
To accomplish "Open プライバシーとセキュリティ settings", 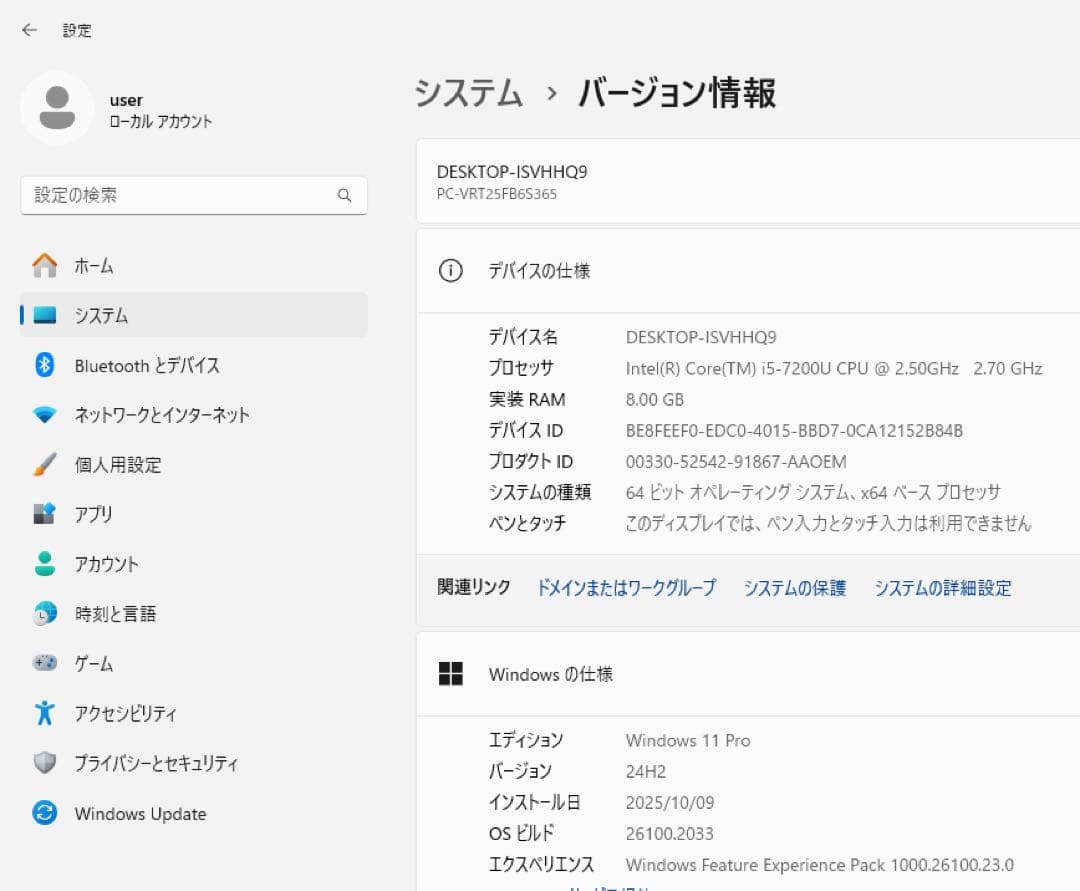I will tap(194, 762).
